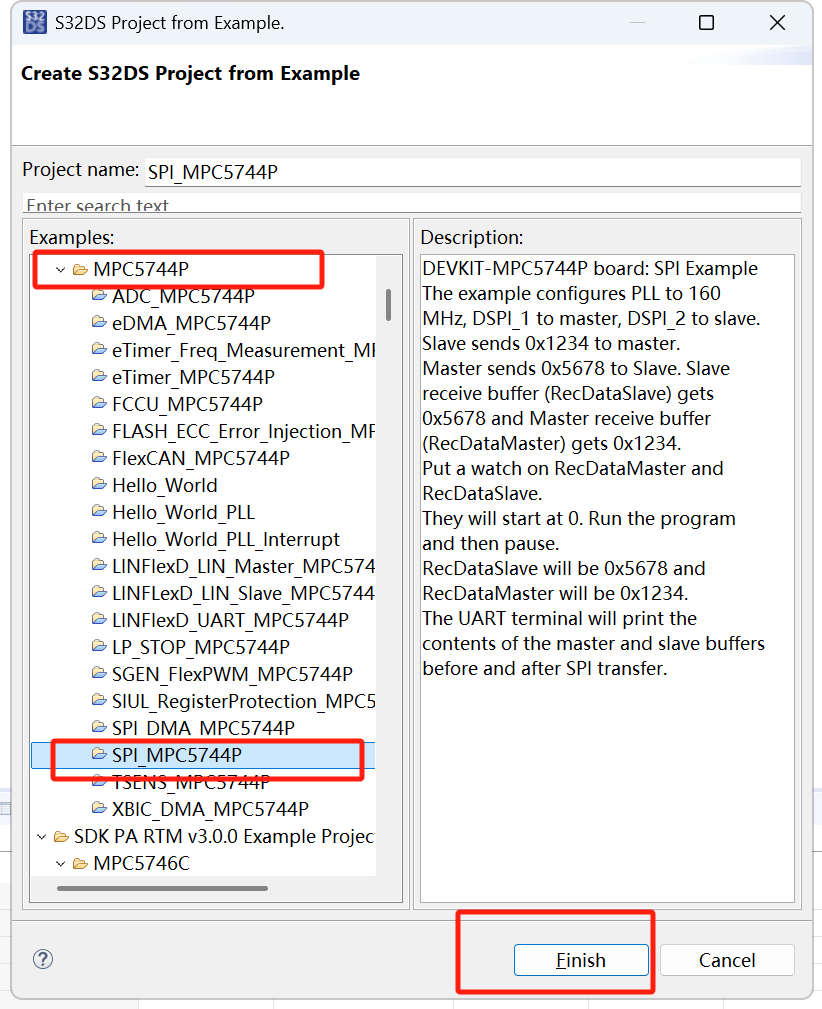Select the MPC5744P parent folder

141,269
